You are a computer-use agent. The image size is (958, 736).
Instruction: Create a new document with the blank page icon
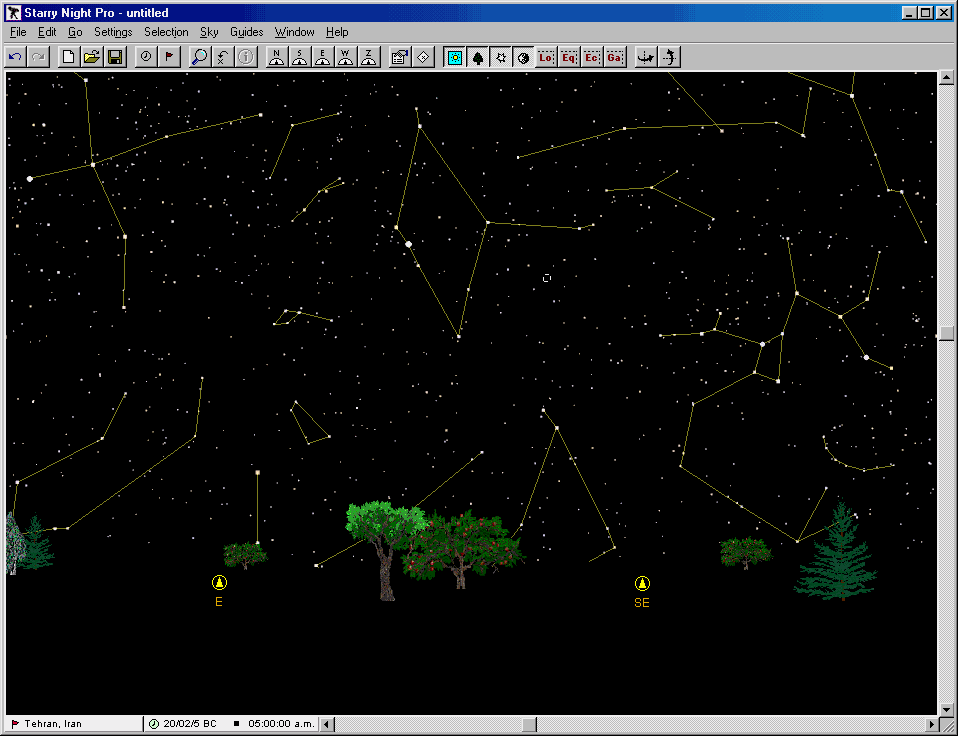click(68, 57)
